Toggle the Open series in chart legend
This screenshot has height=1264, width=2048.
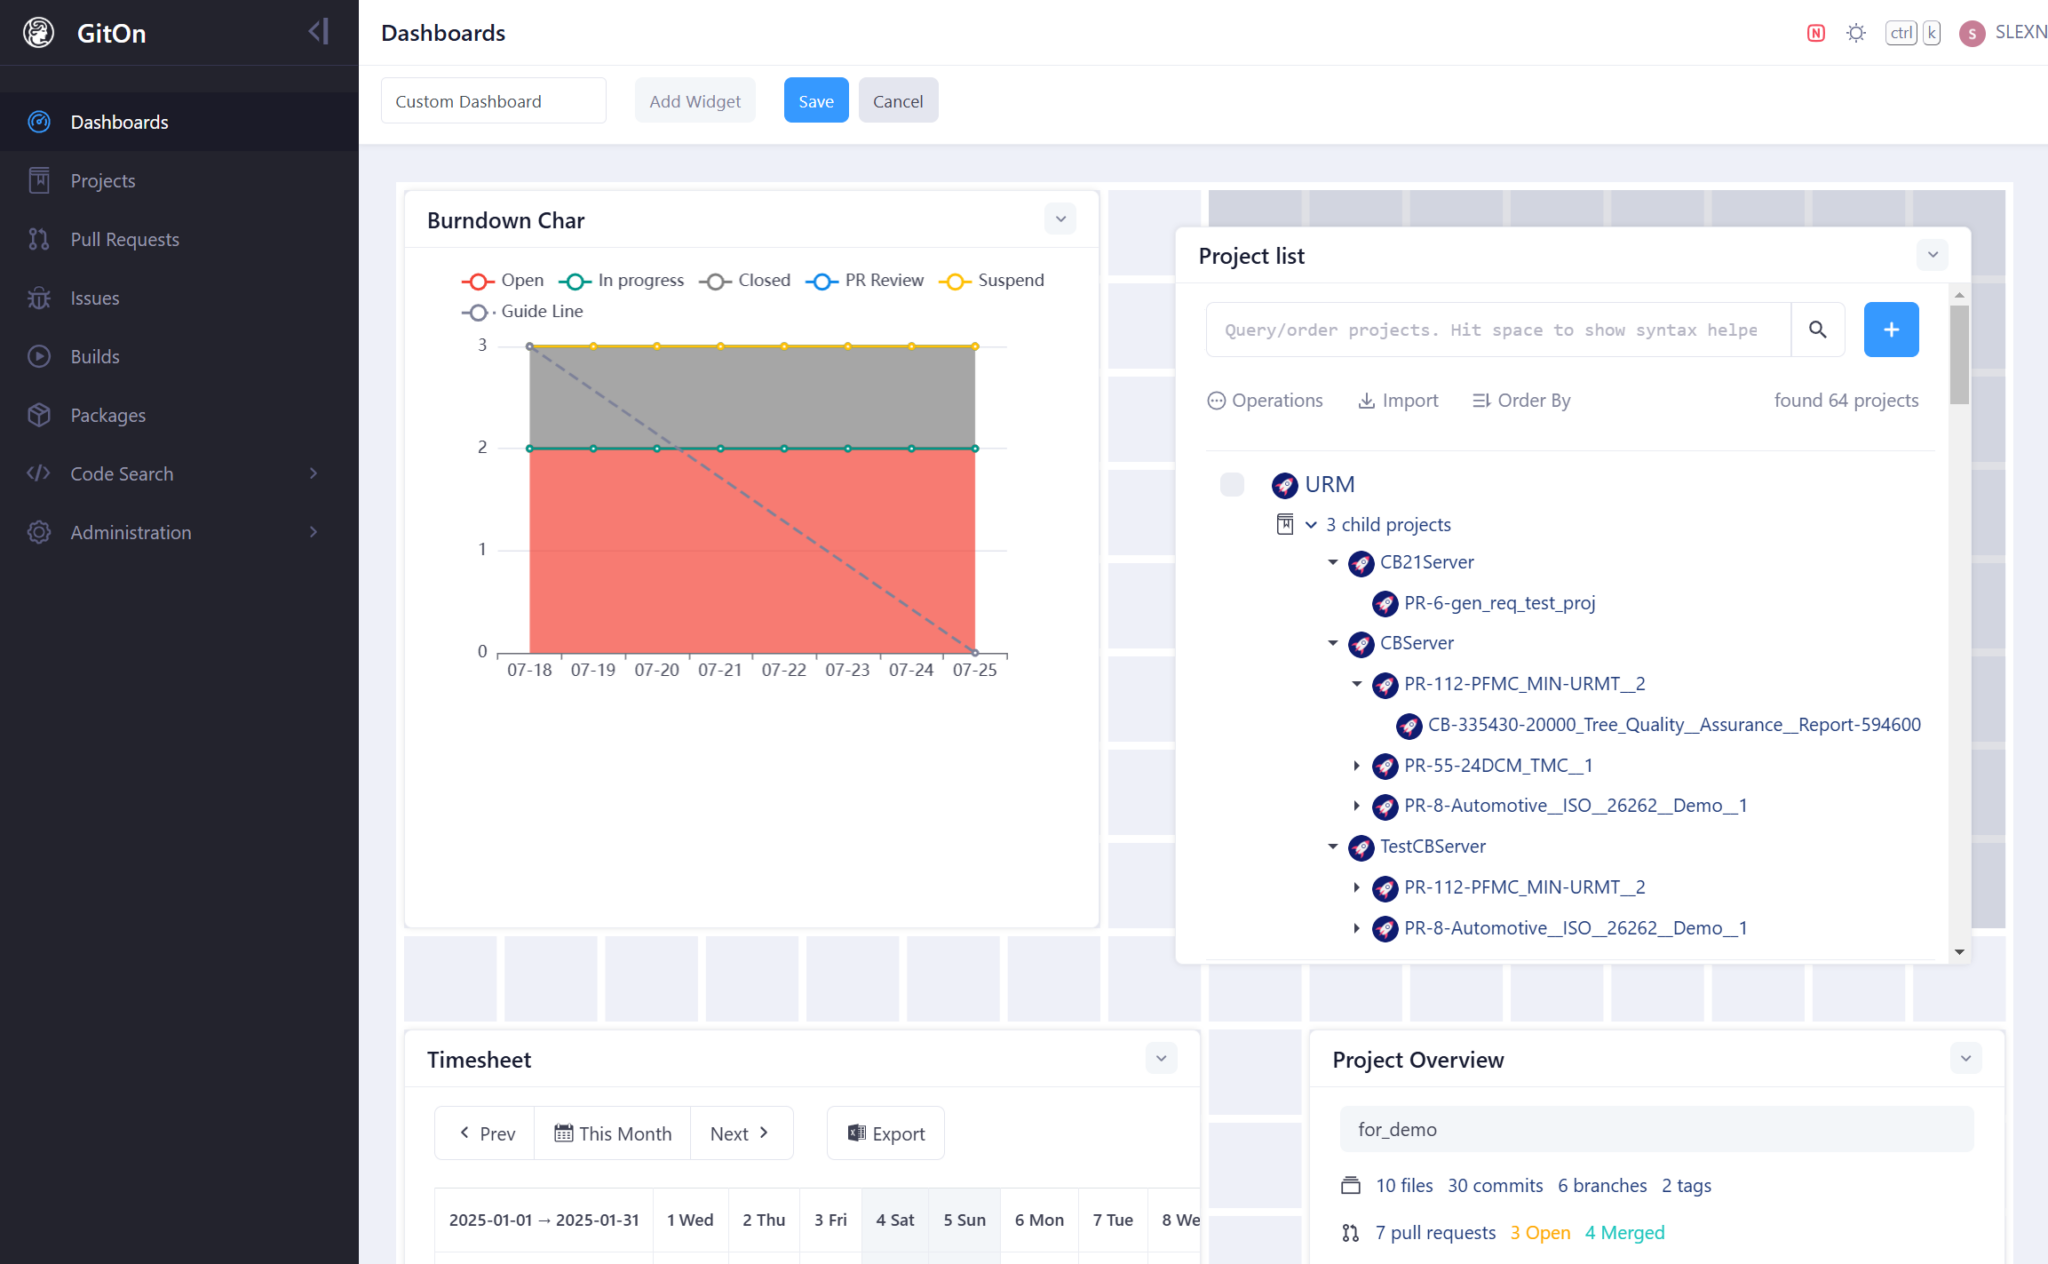(x=503, y=281)
